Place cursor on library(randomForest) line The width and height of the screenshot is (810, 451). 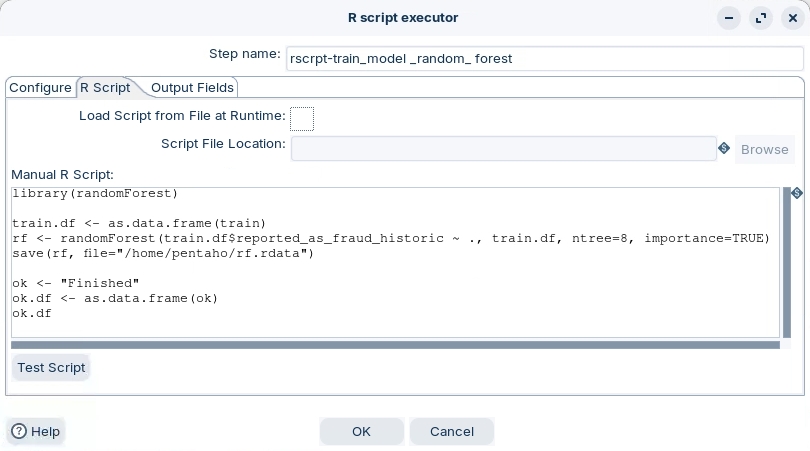click(95, 193)
